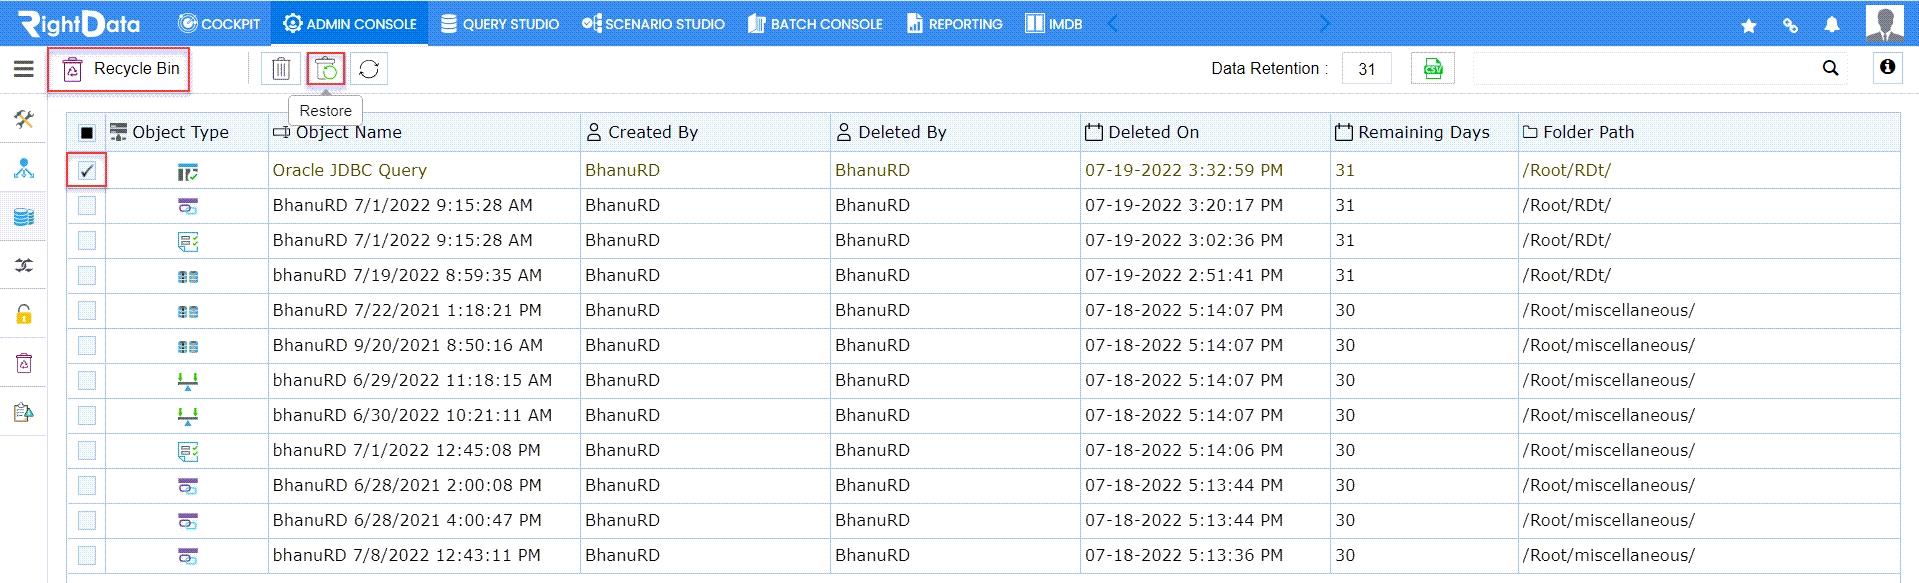1919x583 pixels.
Task: Switch to the Query Studio tab
Action: pyautogui.click(x=499, y=23)
